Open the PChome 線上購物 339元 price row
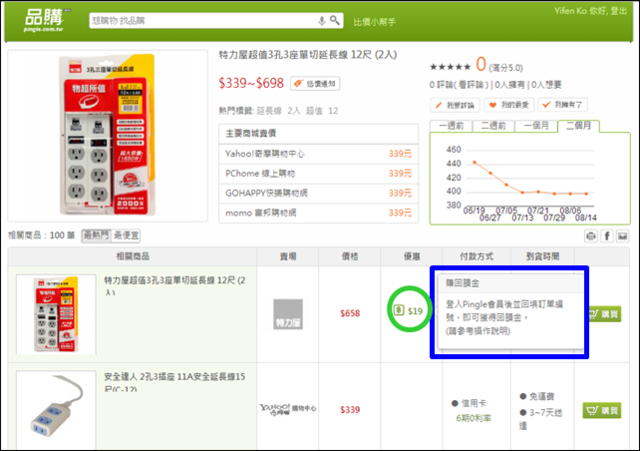This screenshot has height=451, width=640. [318, 173]
